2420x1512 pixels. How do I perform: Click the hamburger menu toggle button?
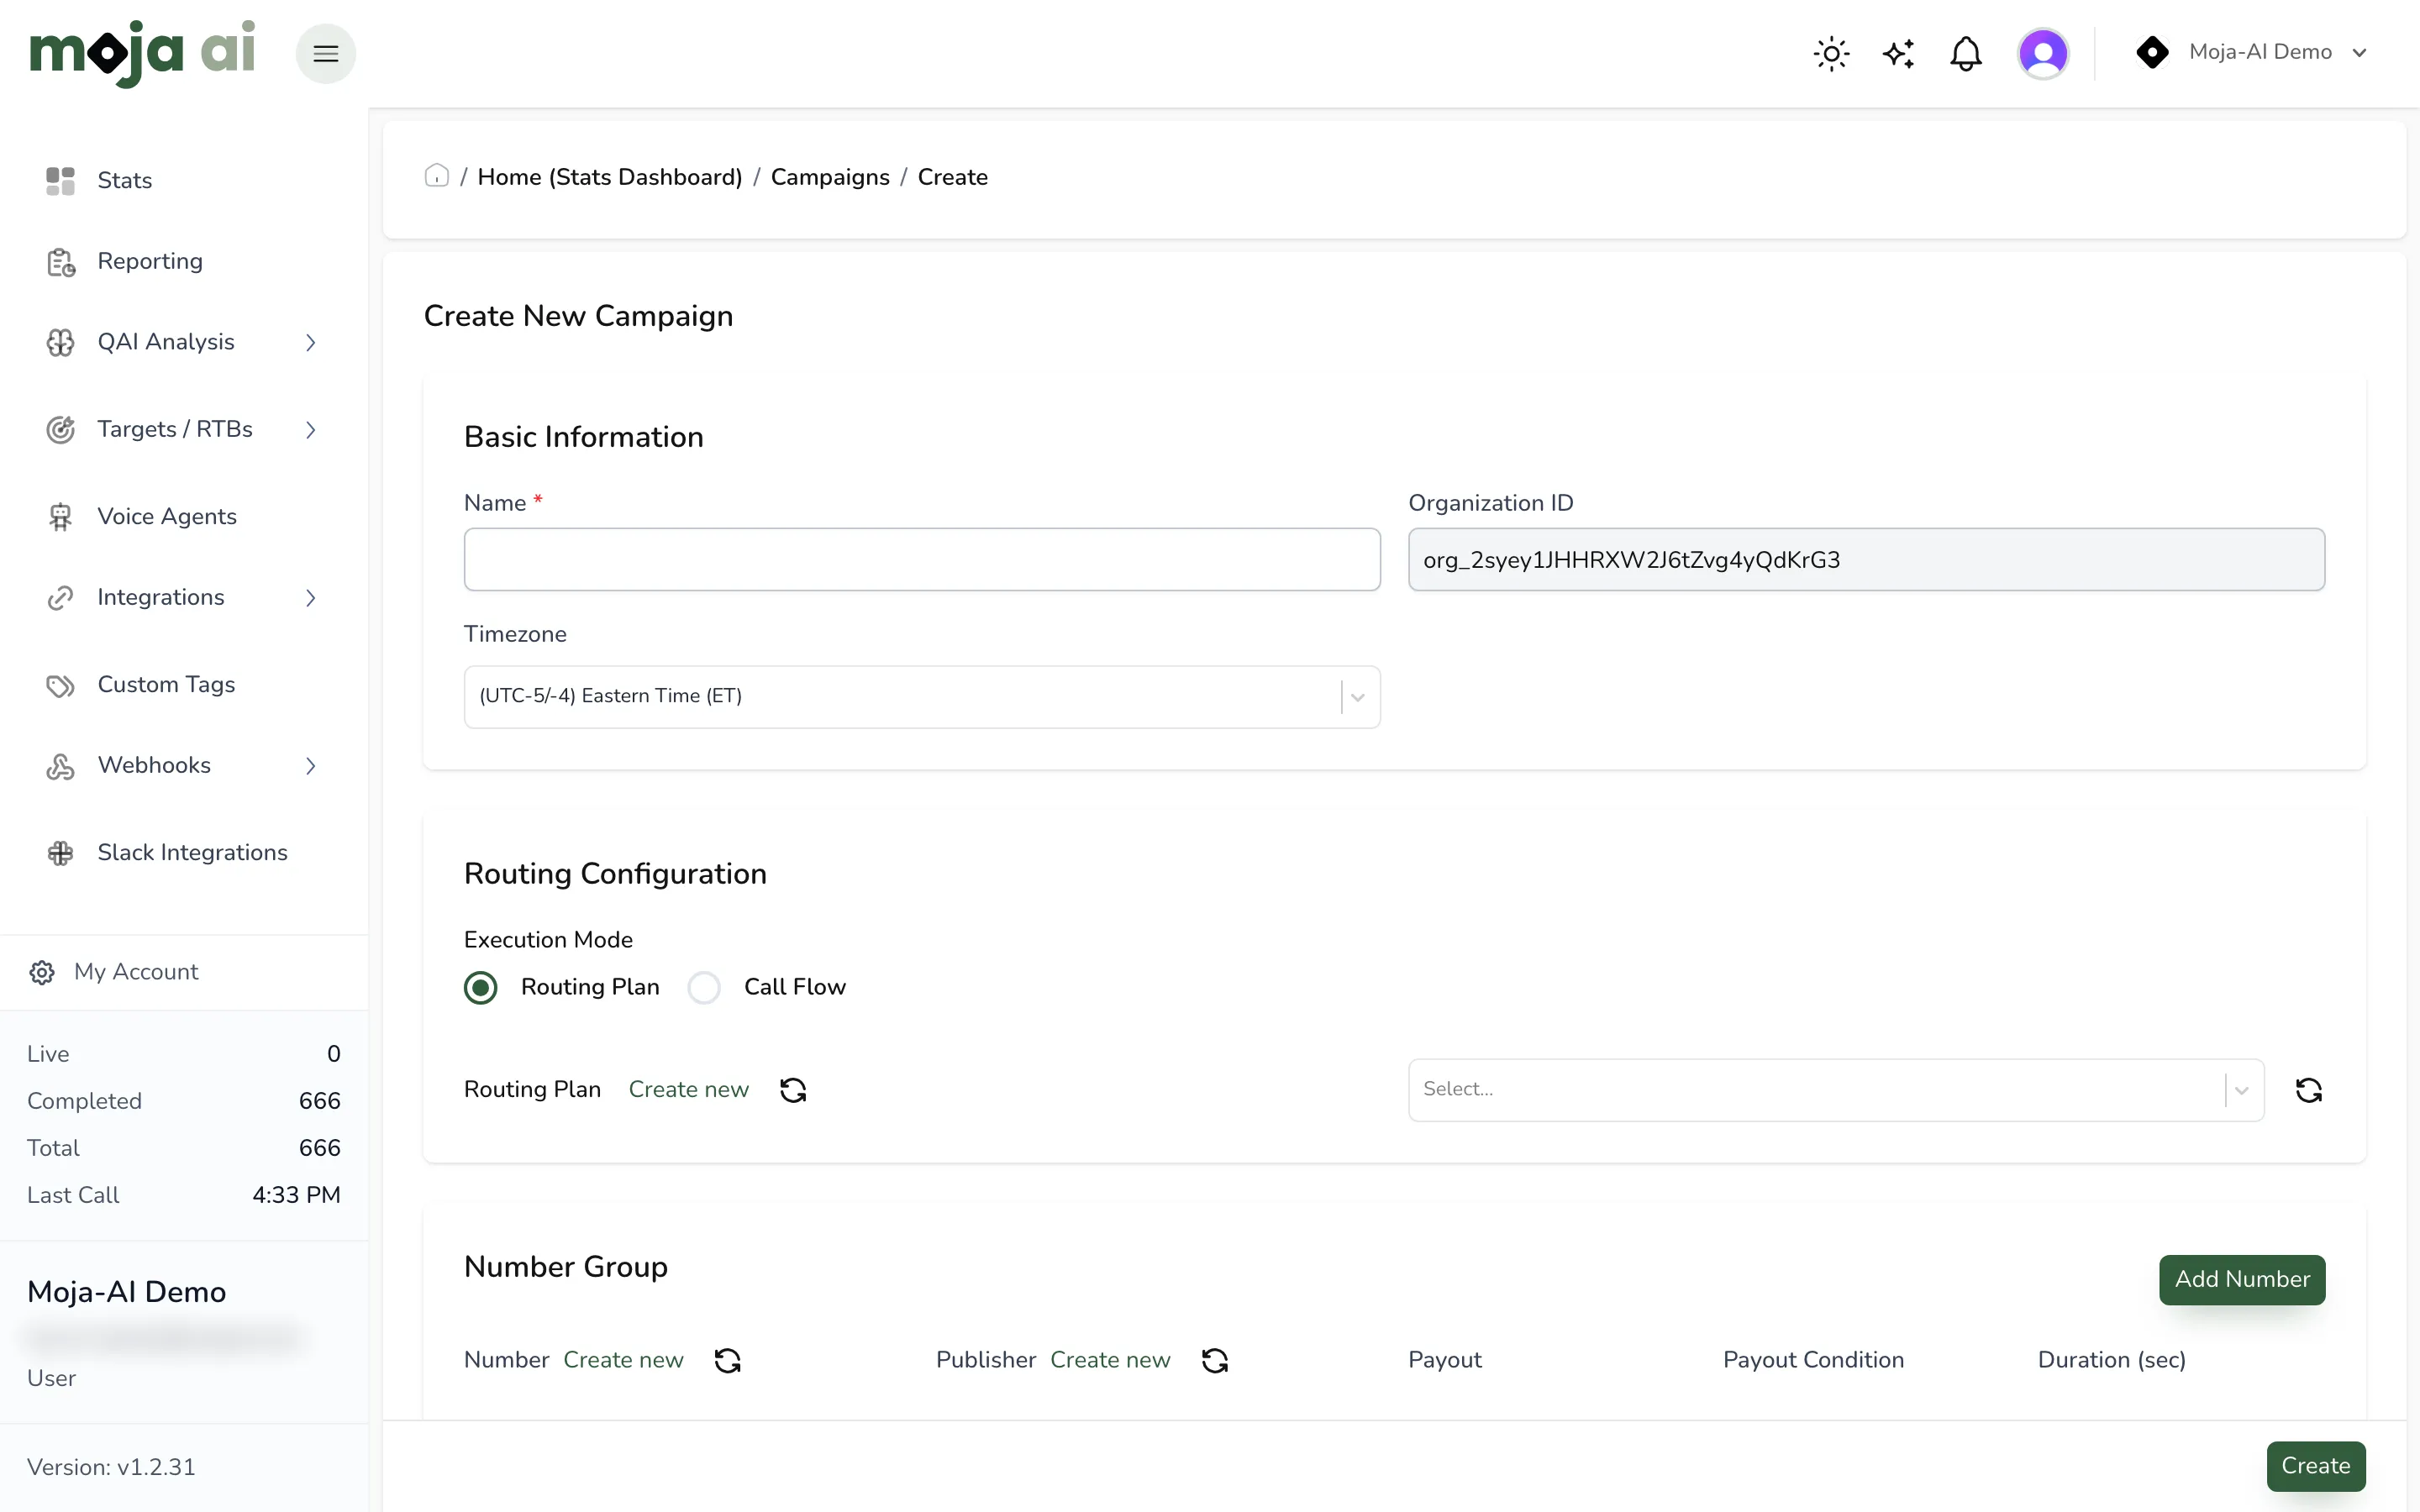coord(325,53)
